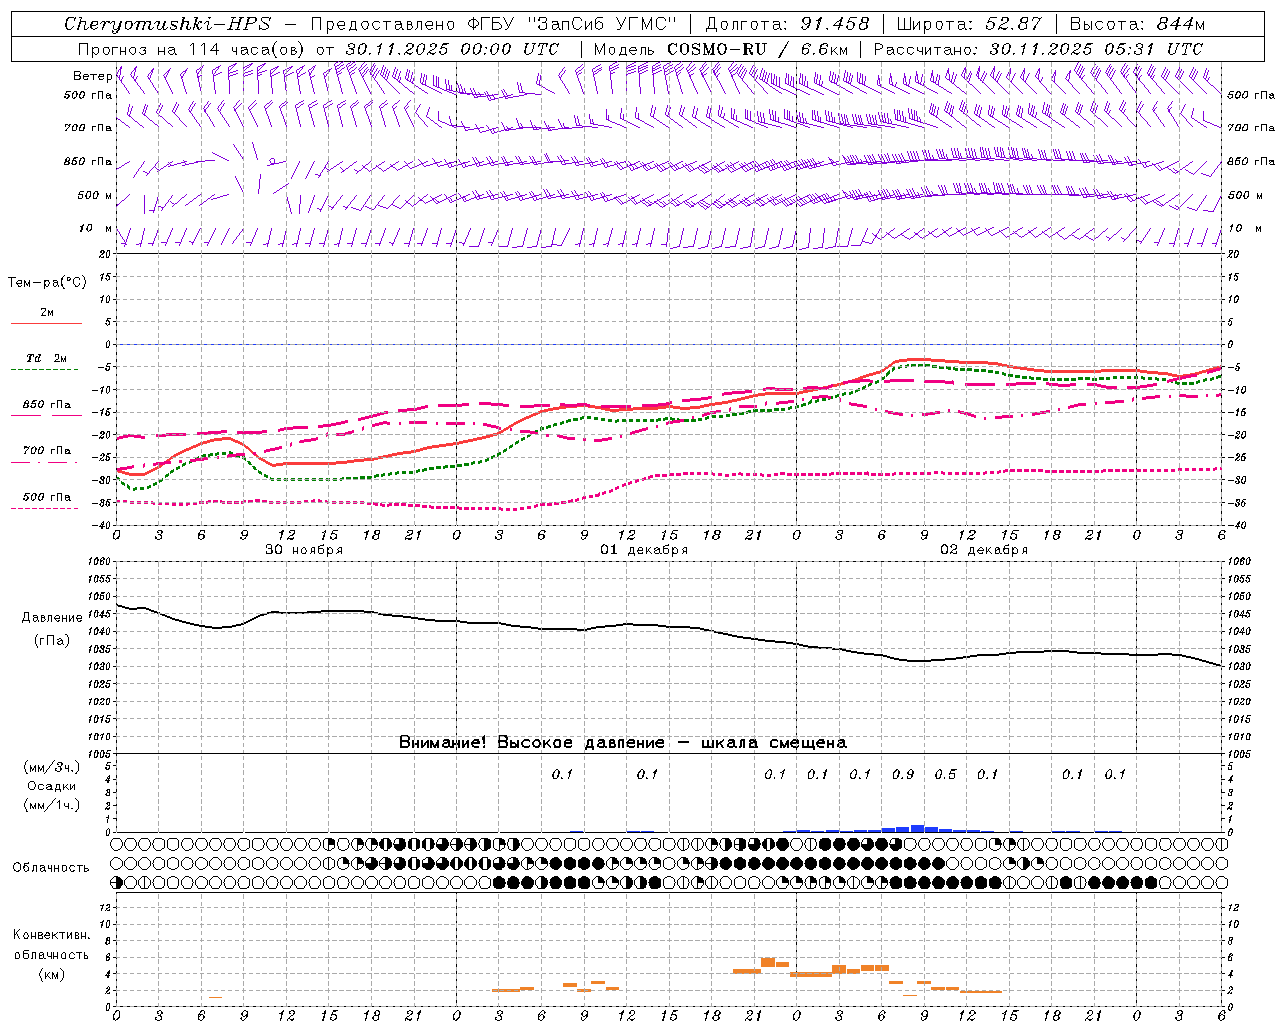1280x1024 pixels.
Task: Click the tallest blue precipitation bar
Action: point(917,828)
